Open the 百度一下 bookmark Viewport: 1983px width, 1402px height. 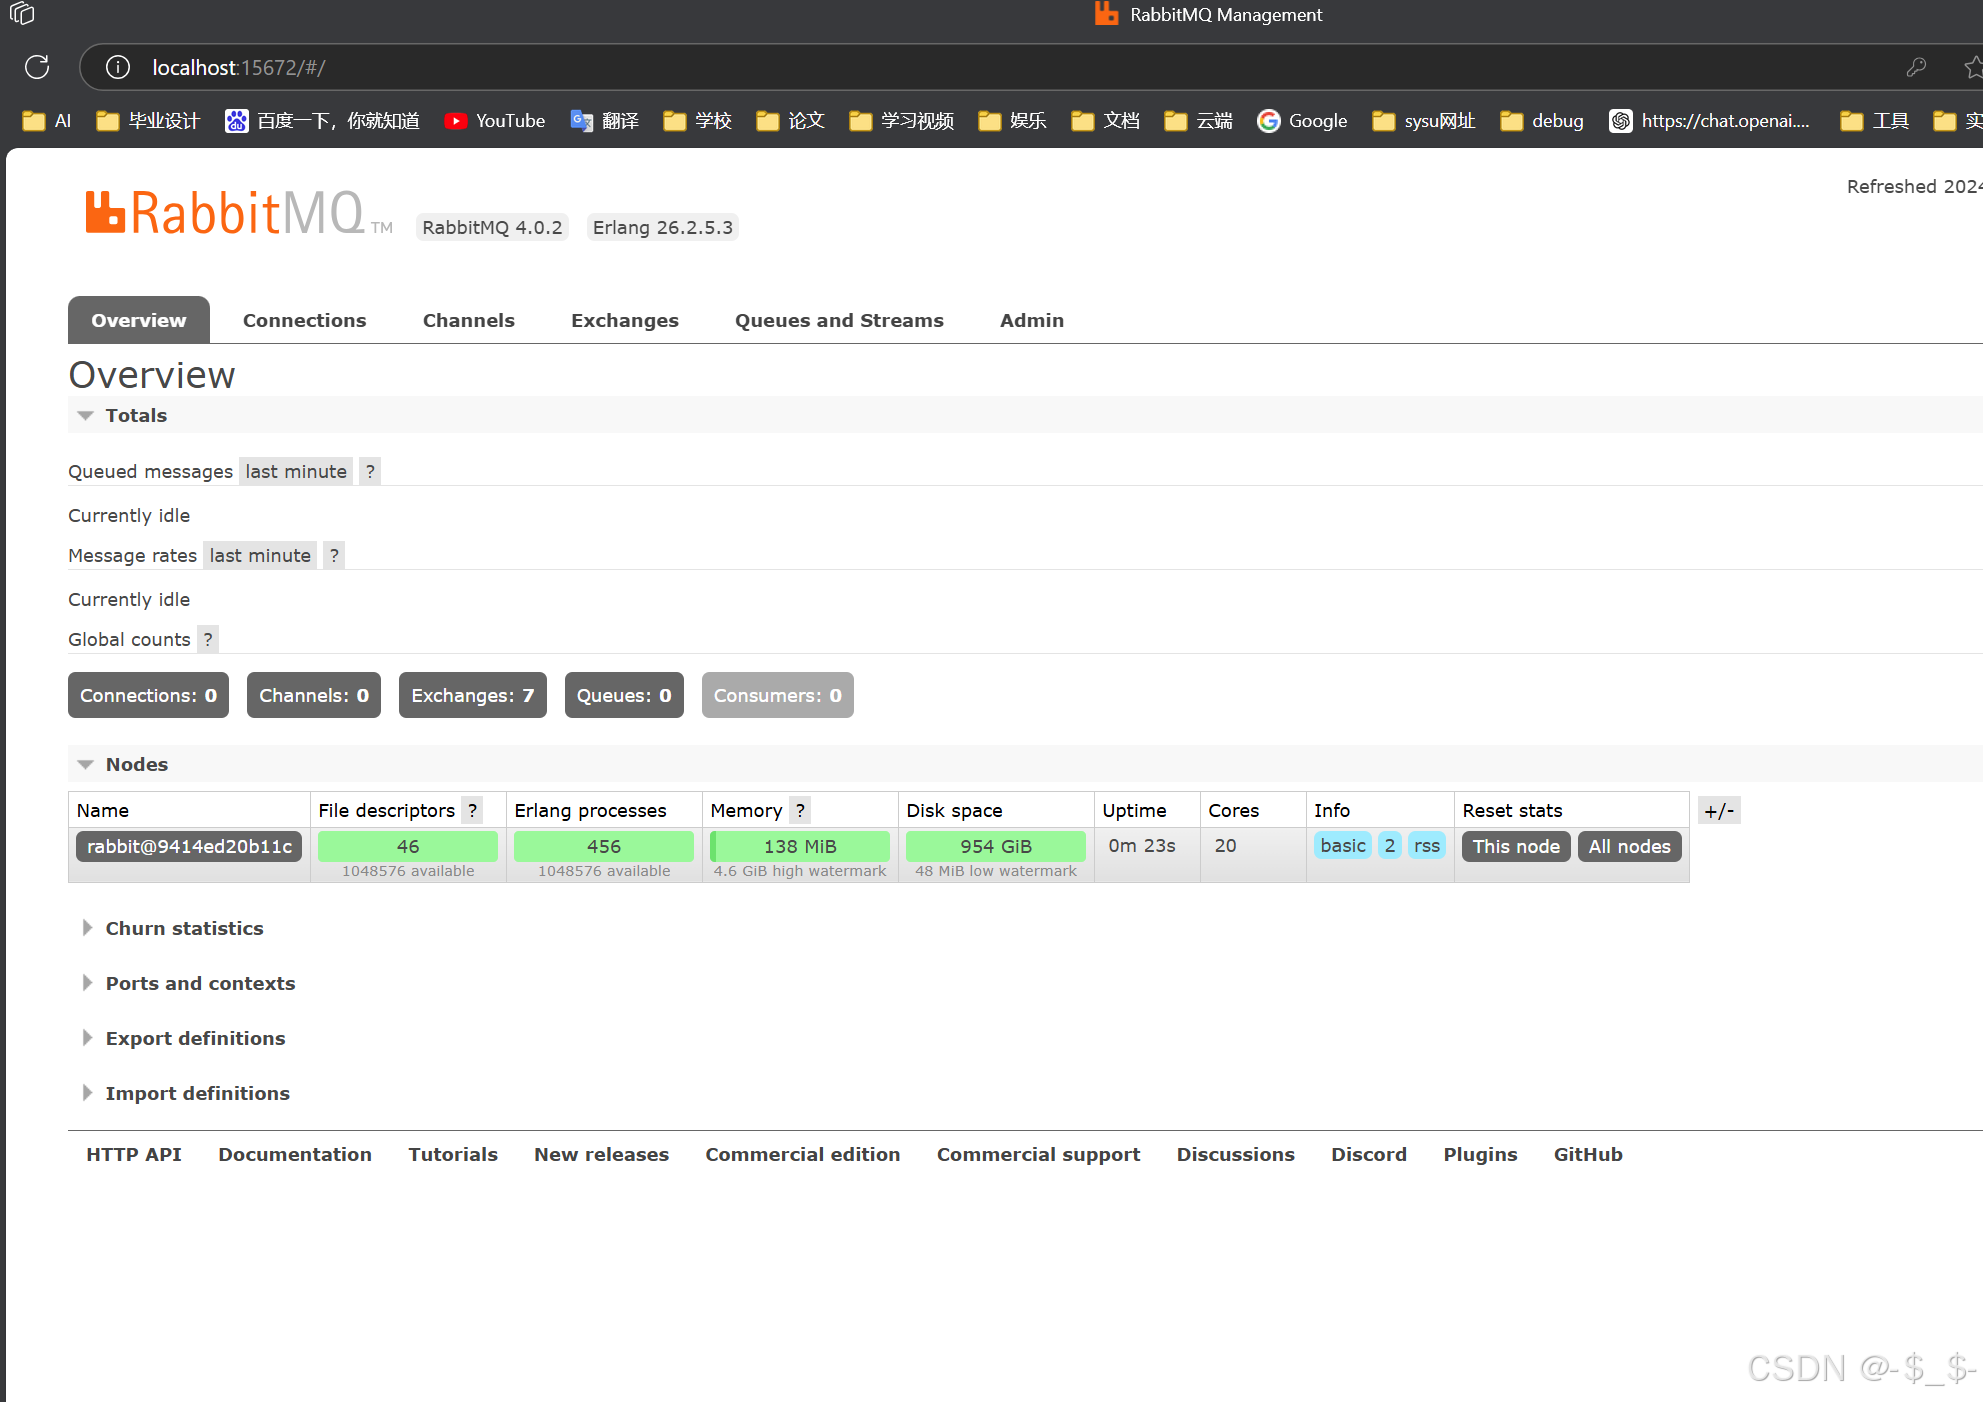pos(322,121)
